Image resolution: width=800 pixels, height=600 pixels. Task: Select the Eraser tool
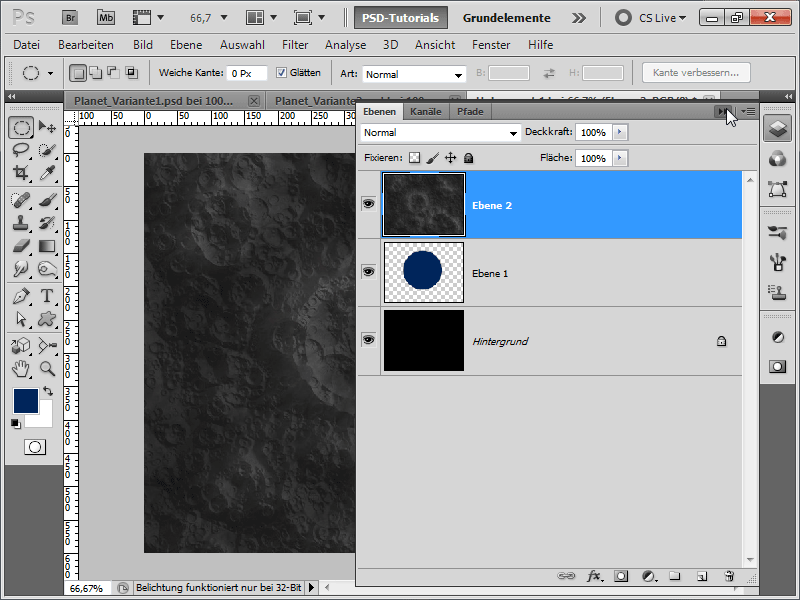21,246
